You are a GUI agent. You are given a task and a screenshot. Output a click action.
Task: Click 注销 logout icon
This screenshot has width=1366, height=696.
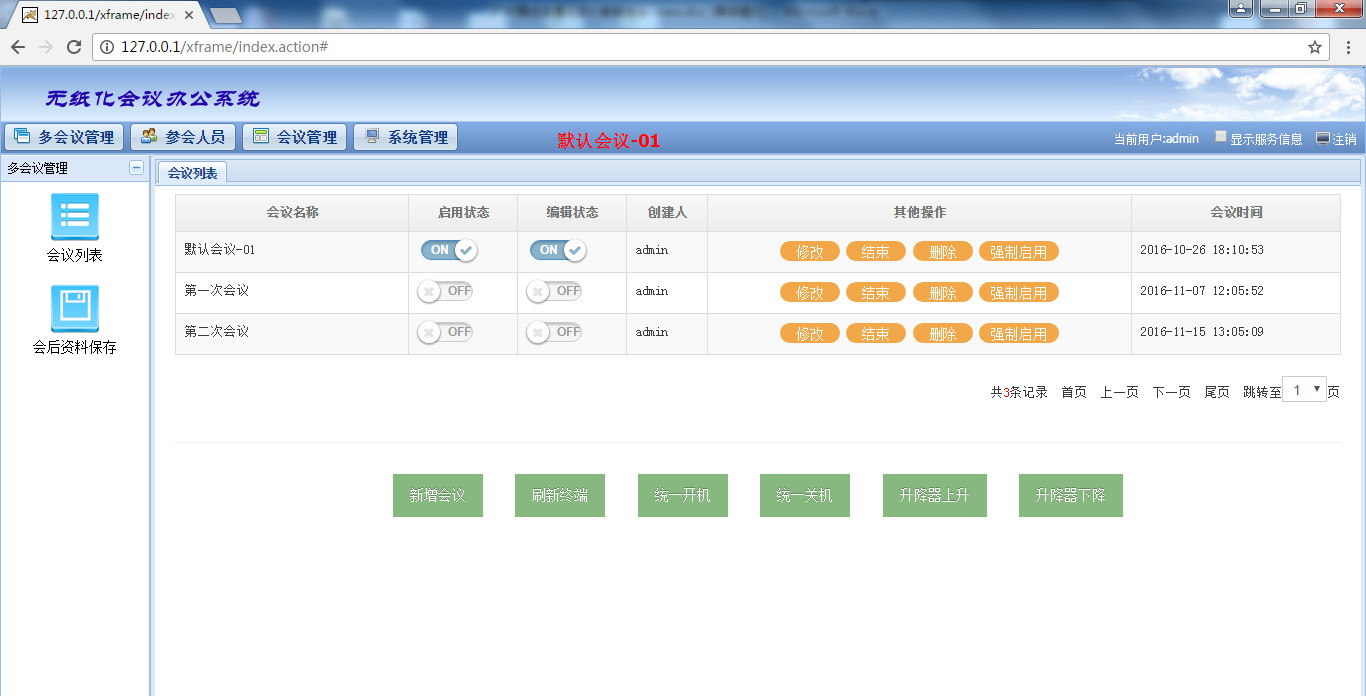click(x=1323, y=139)
